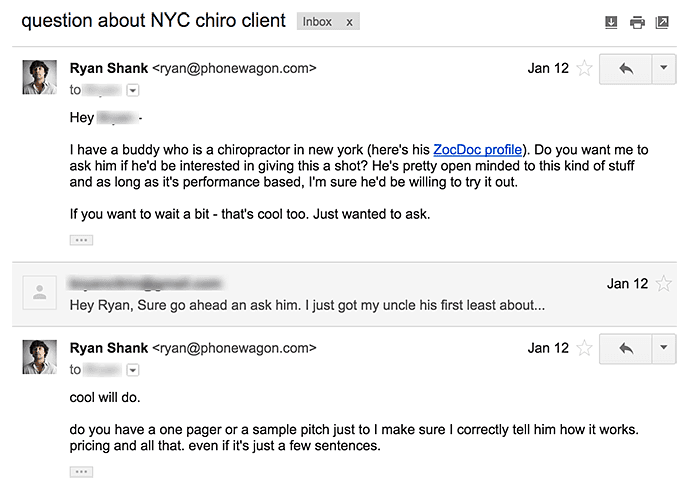Reply to Ryan's last email
This screenshot has width=690, height=491.
tap(627, 348)
